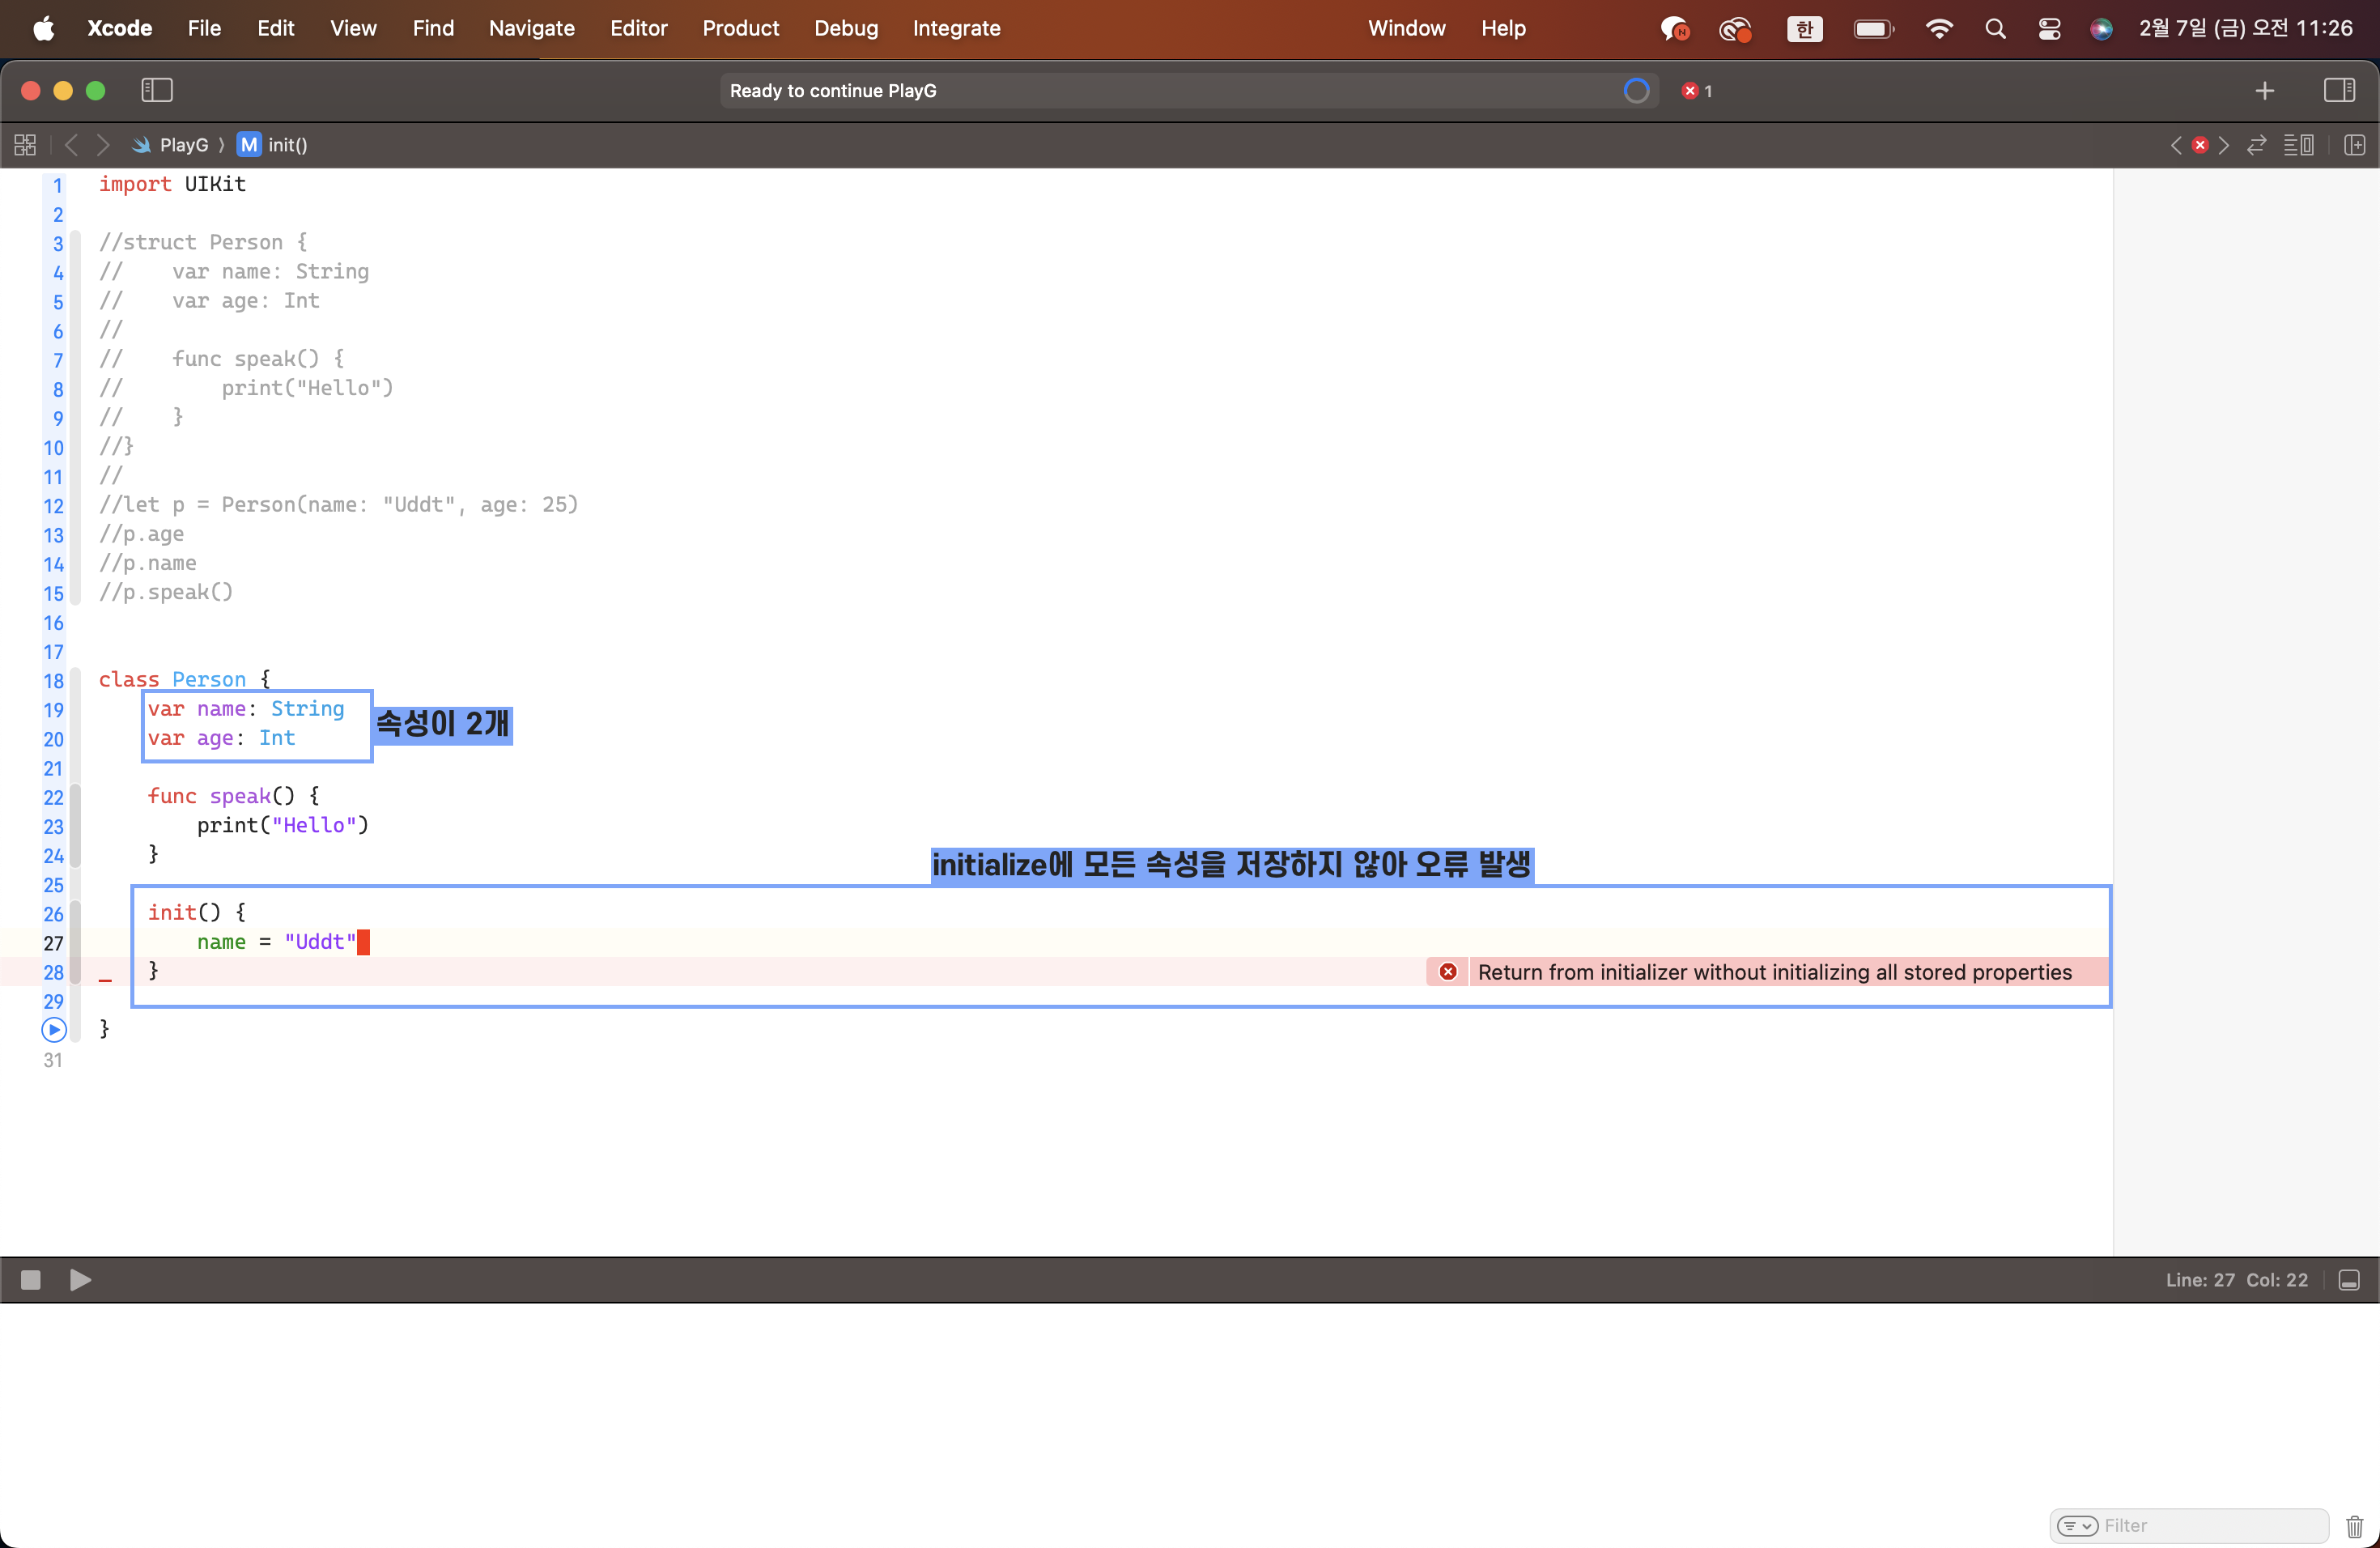
Task: Click the PlayG breadcrumb item
Action: [183, 145]
